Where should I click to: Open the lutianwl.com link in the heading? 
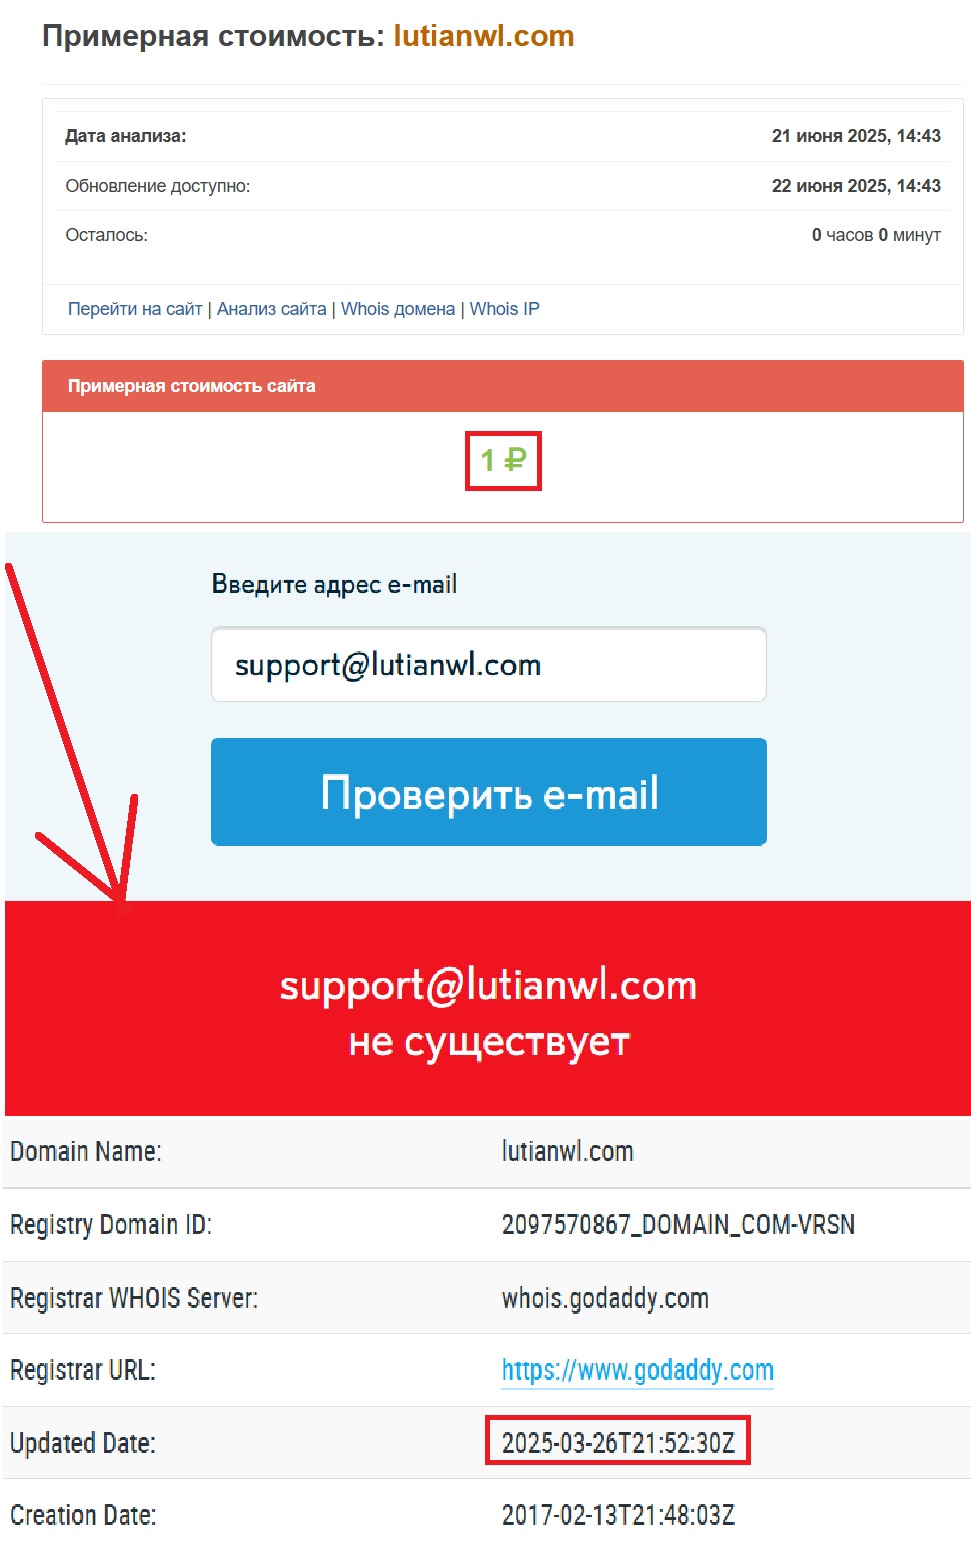click(x=484, y=36)
